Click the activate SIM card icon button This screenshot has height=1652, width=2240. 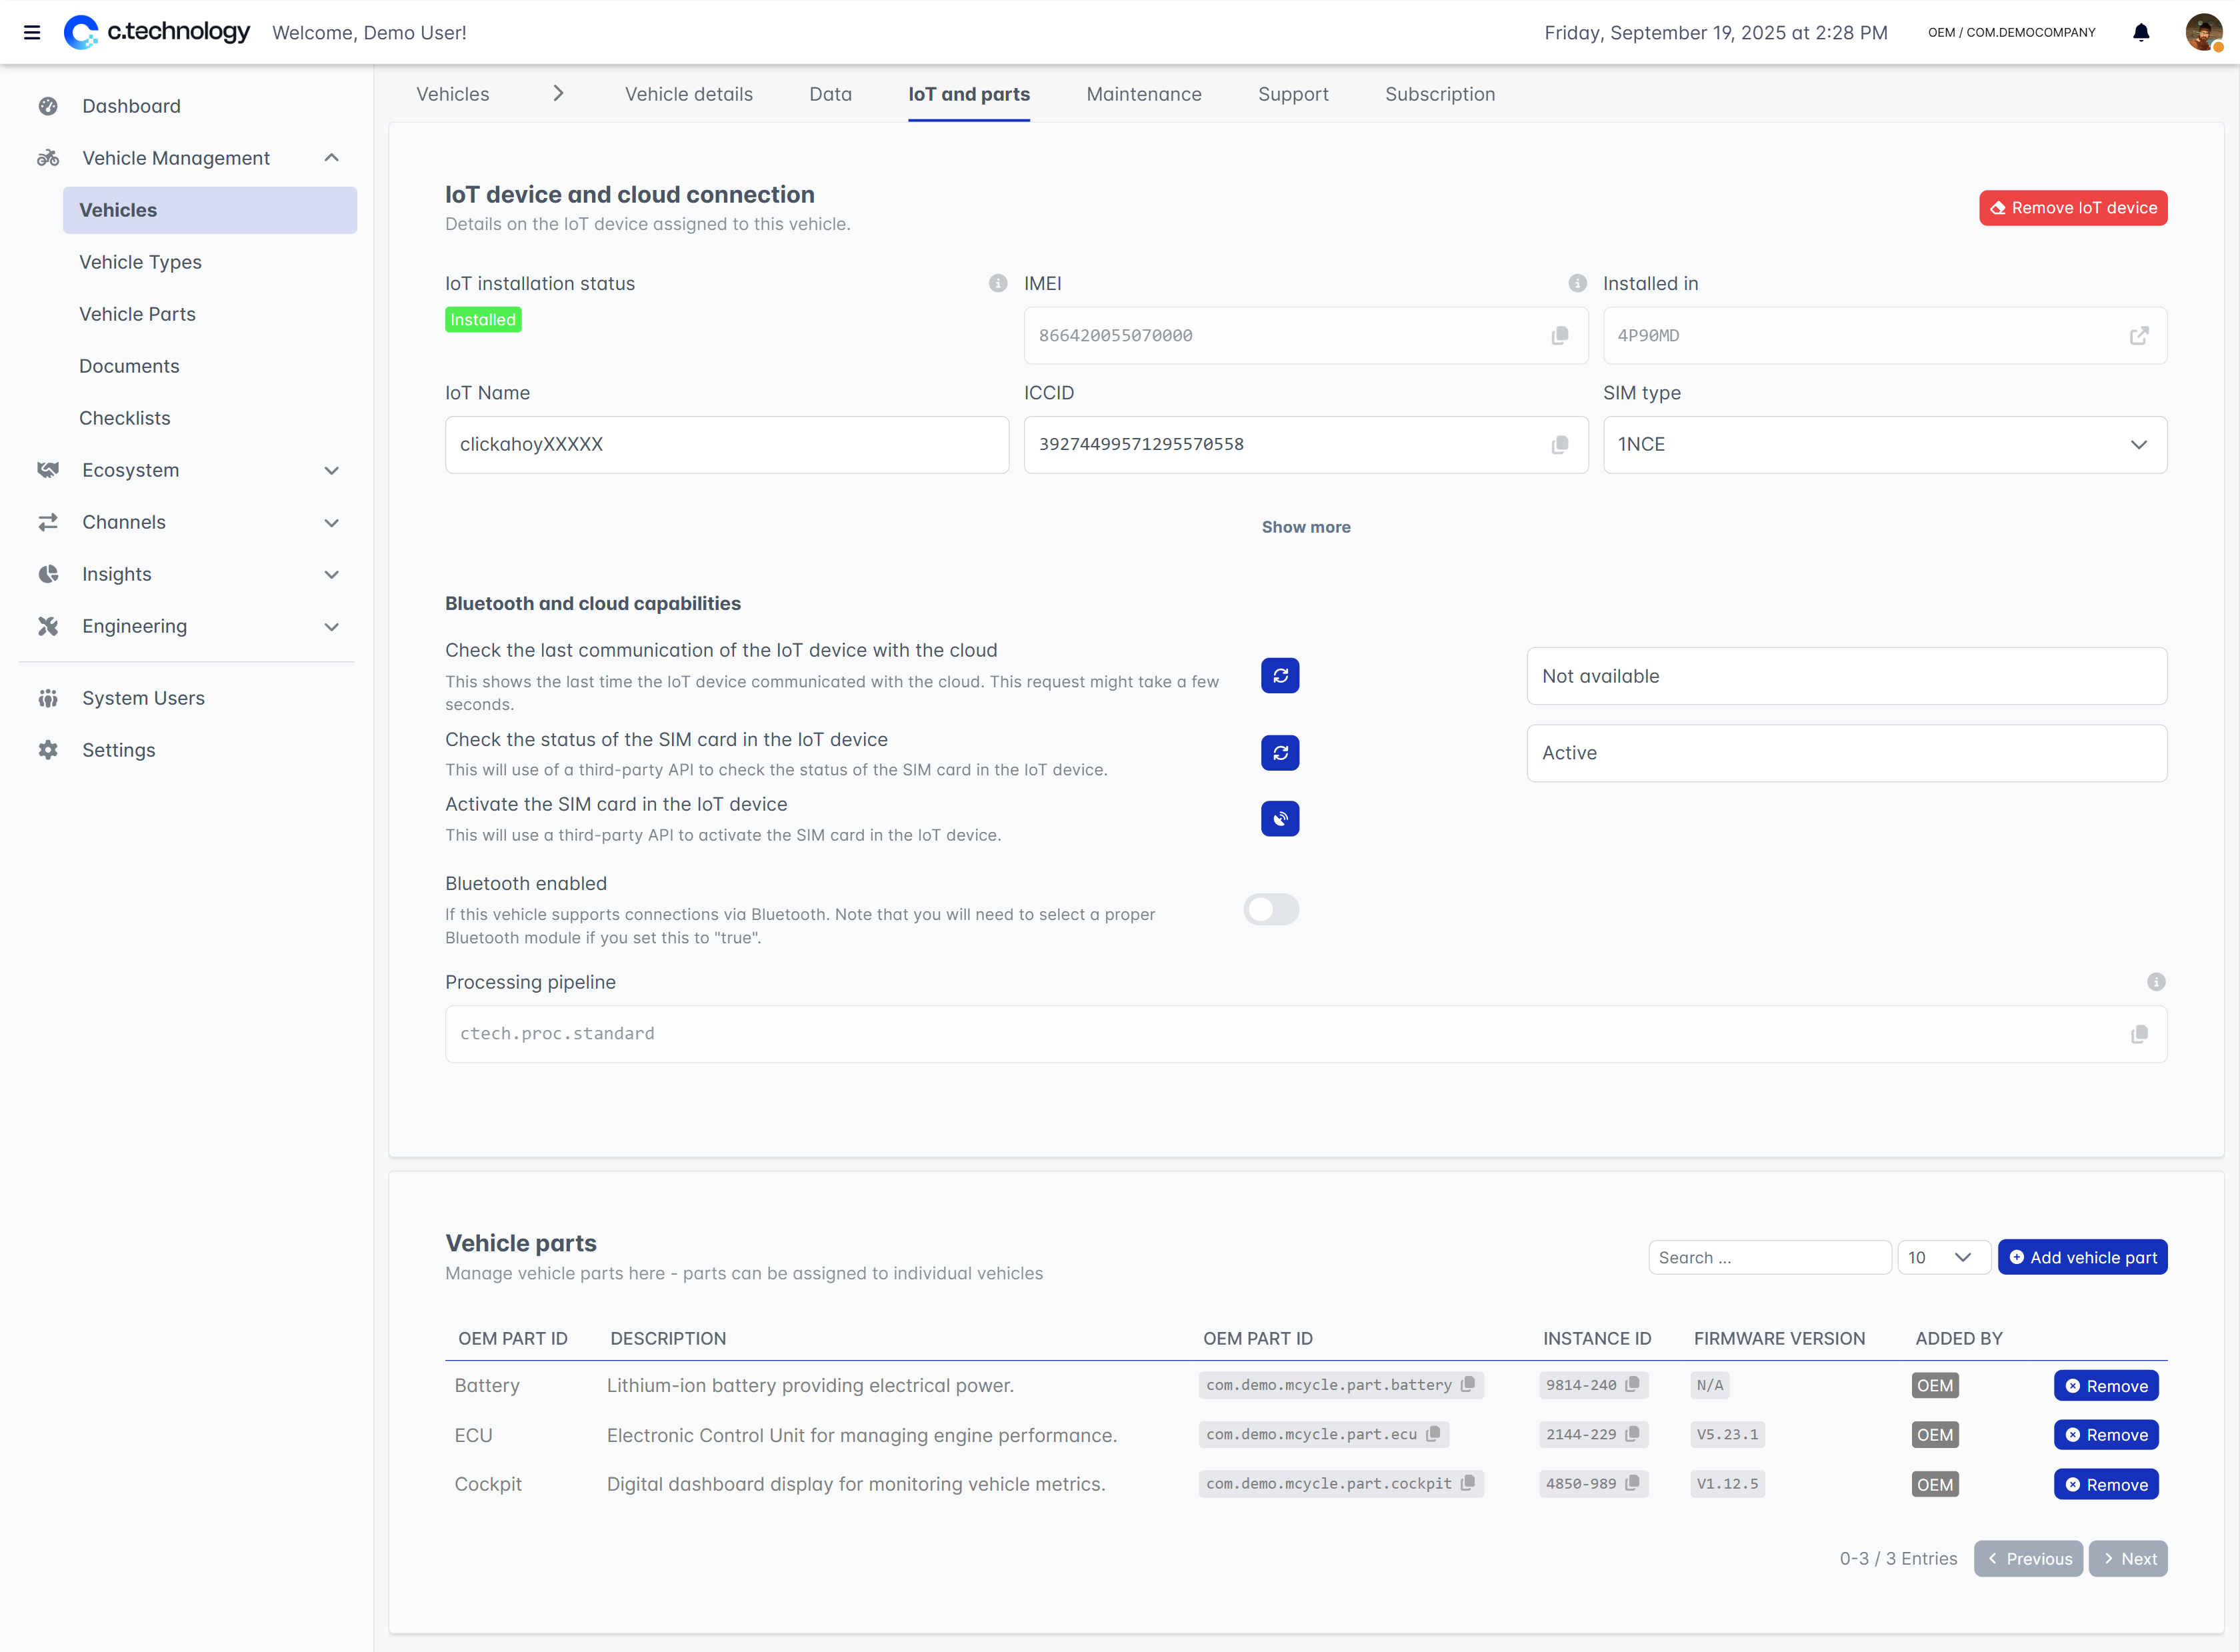click(1279, 819)
